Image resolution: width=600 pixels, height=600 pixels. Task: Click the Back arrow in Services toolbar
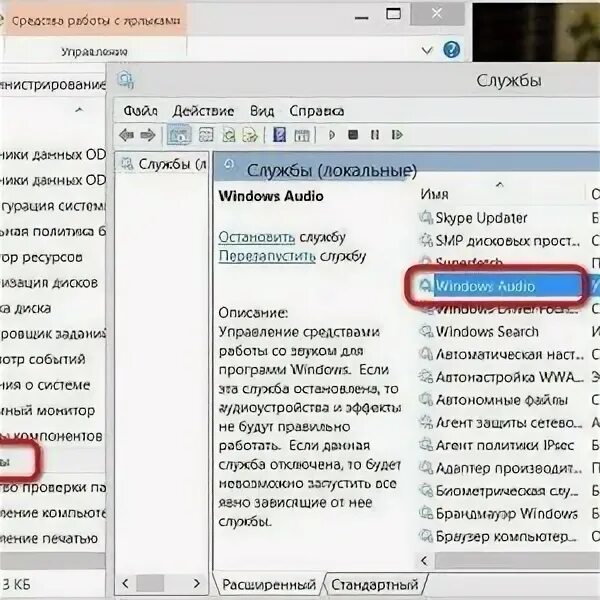[126, 135]
